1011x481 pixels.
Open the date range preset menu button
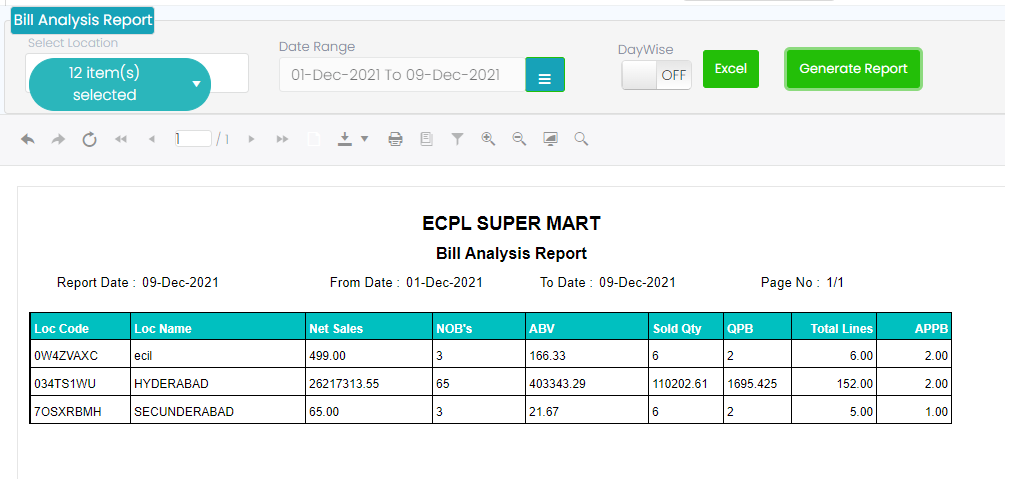click(x=545, y=75)
